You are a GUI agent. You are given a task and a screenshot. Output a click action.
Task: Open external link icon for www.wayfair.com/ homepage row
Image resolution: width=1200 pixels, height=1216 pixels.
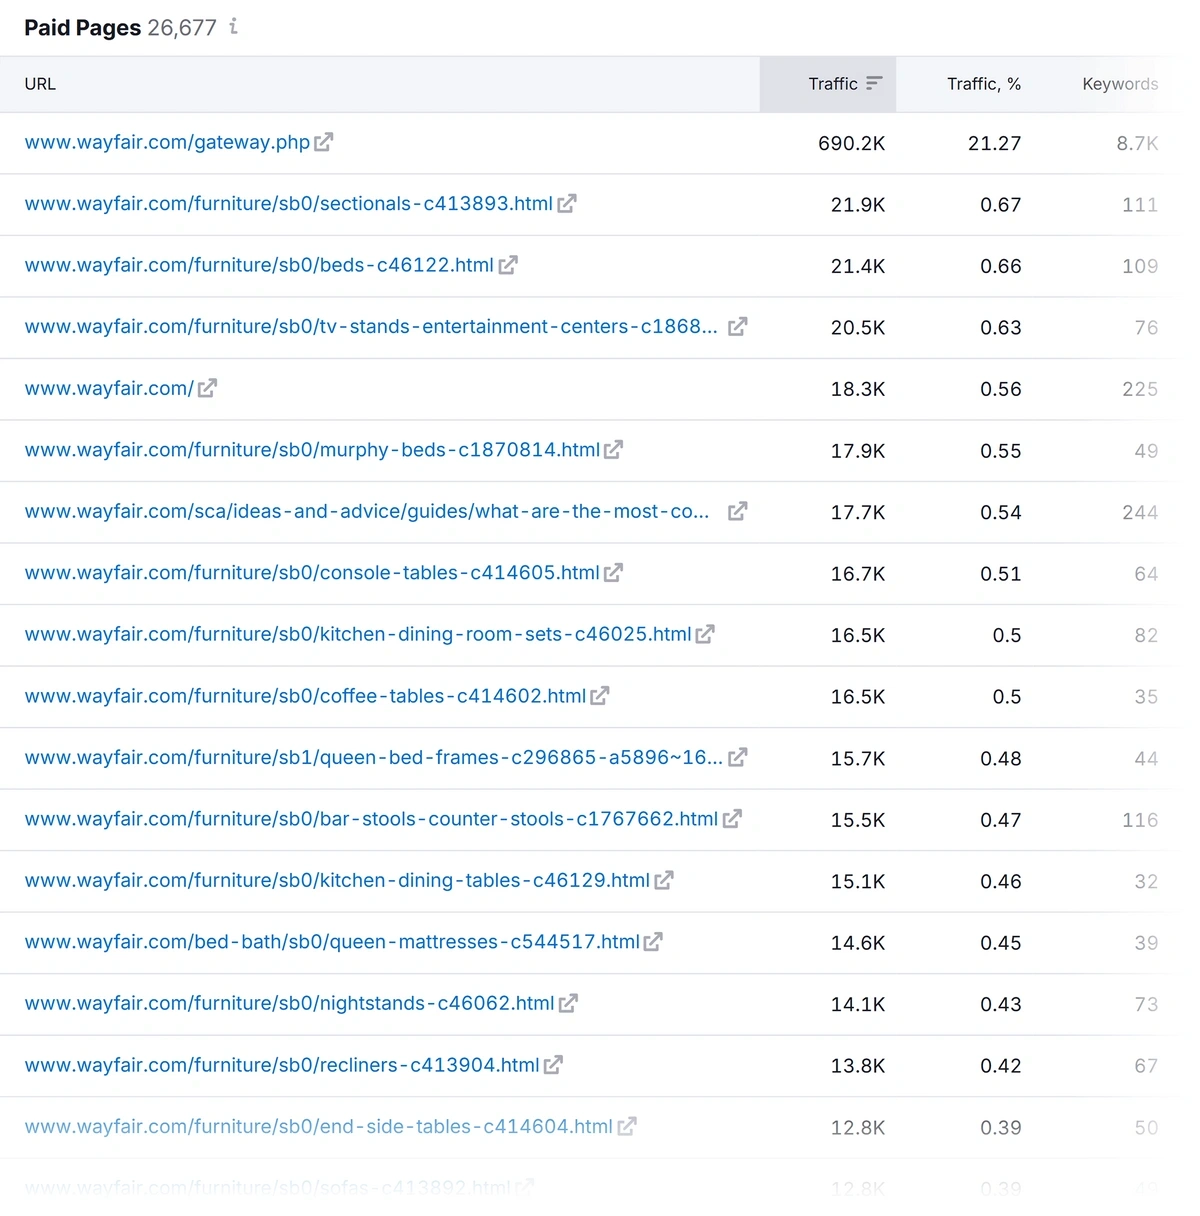click(207, 389)
